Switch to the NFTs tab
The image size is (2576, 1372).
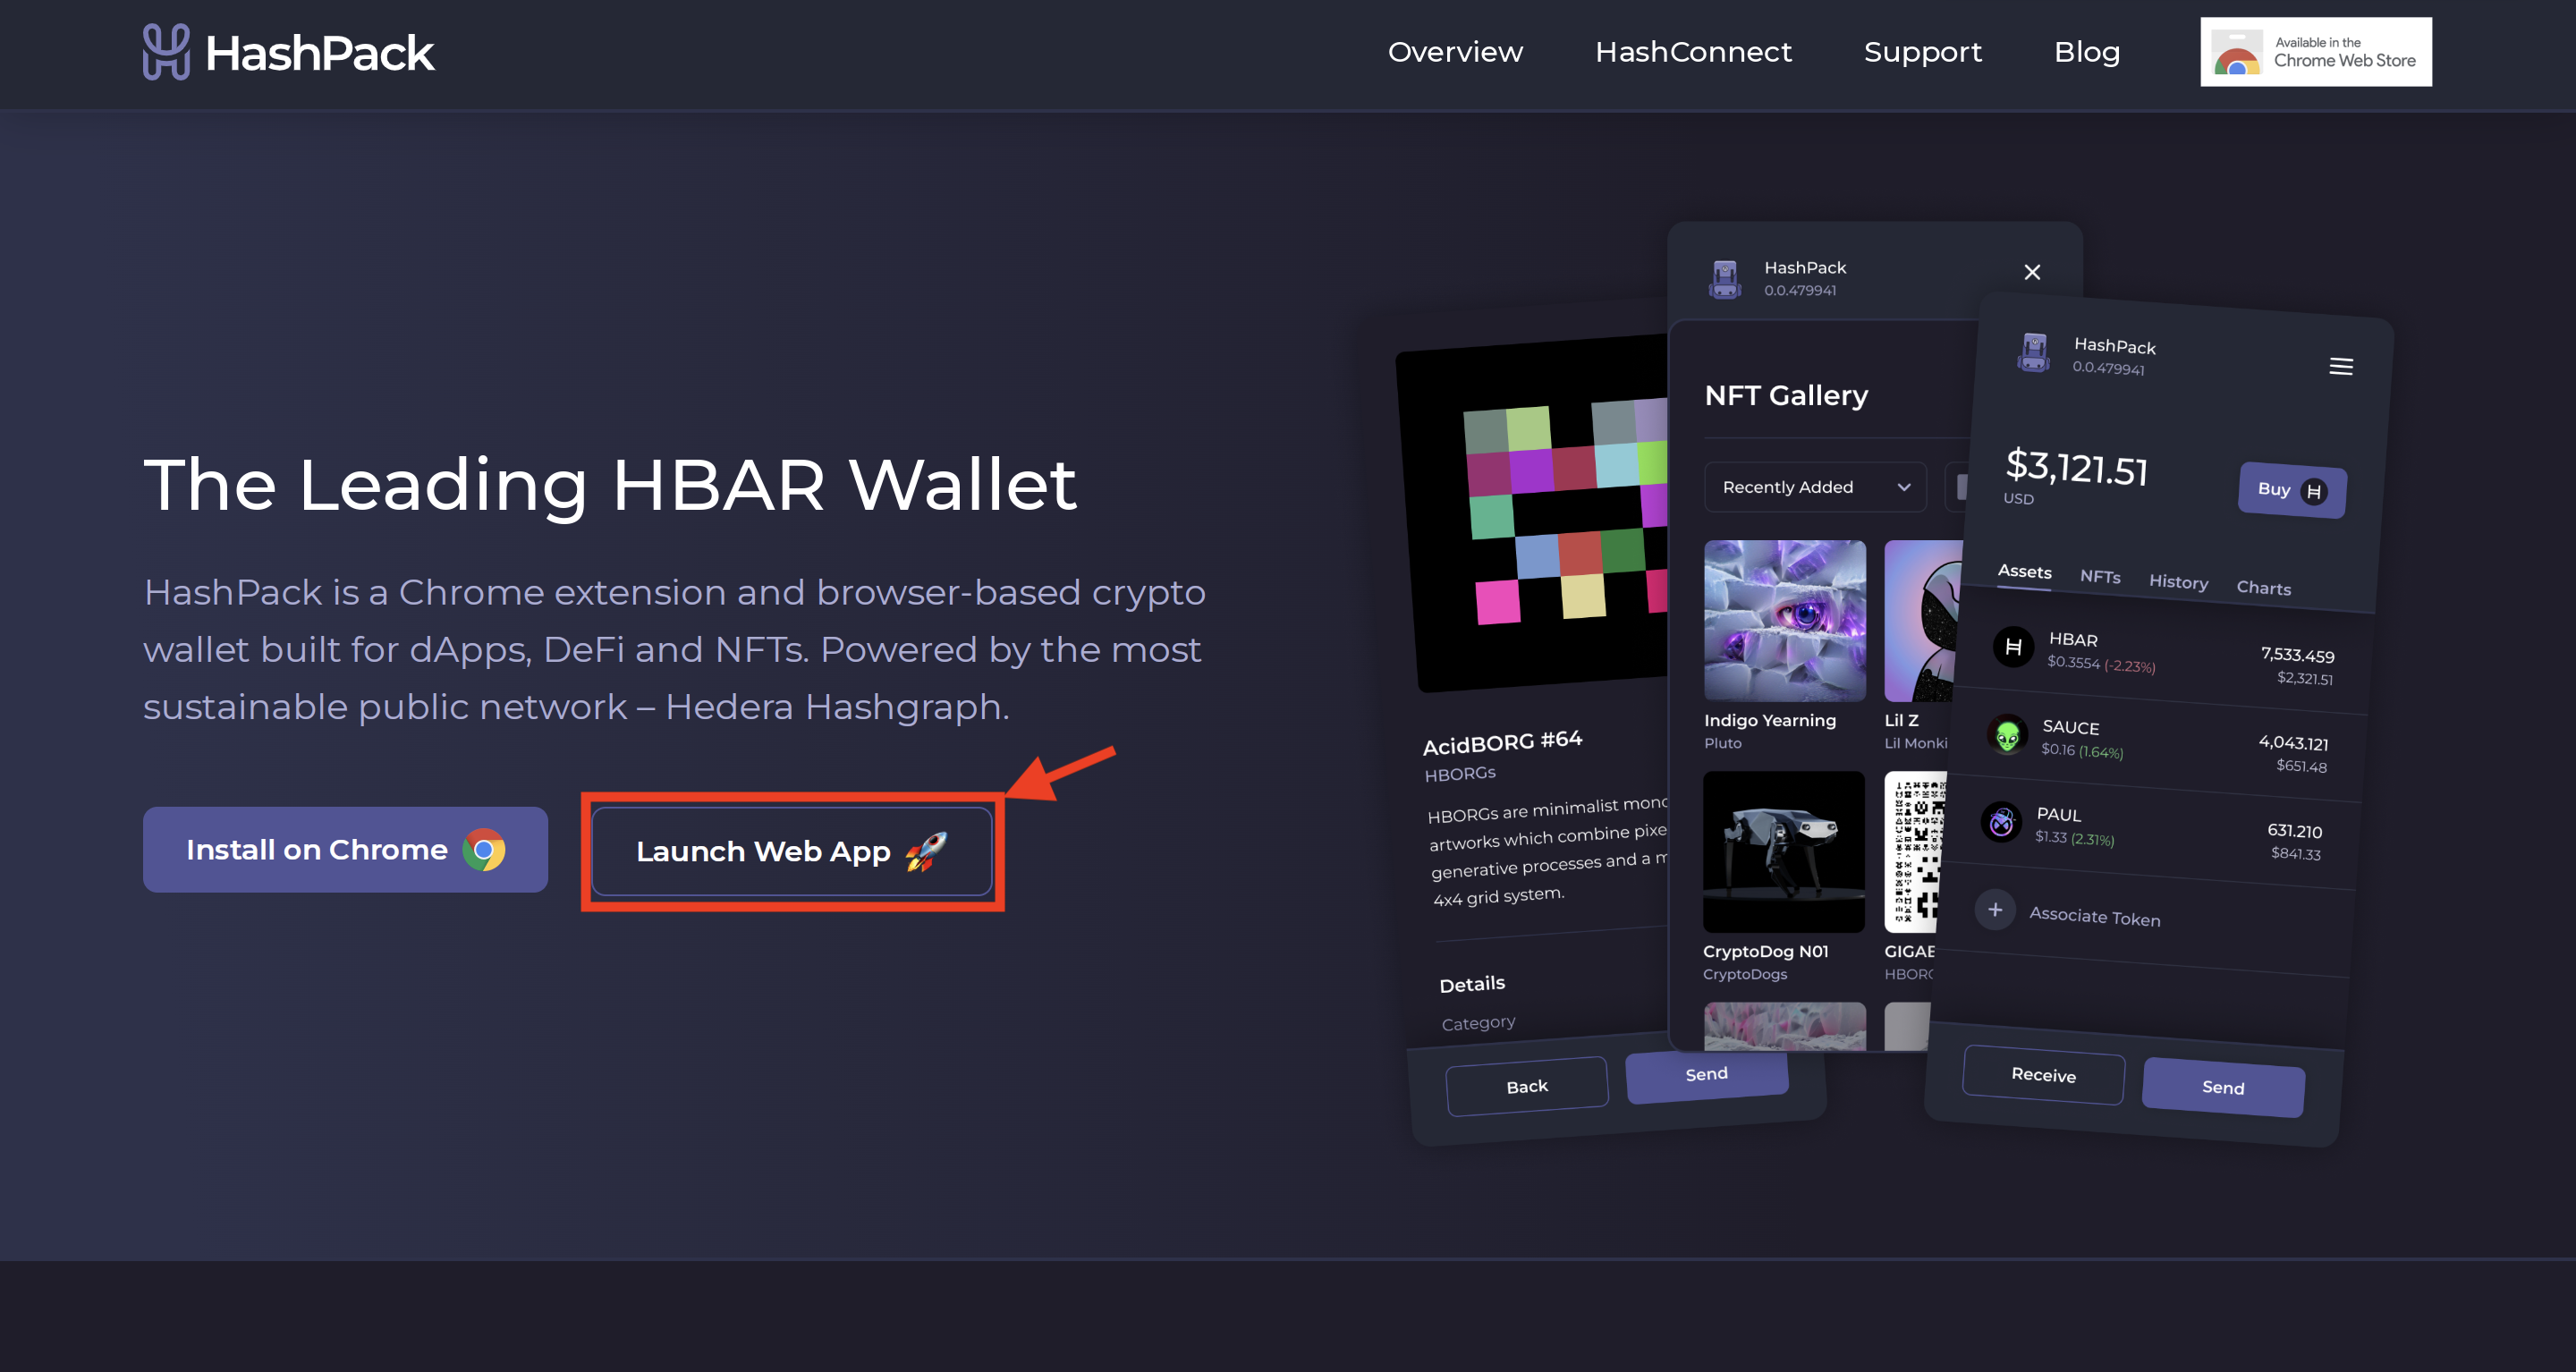[x=2099, y=577]
